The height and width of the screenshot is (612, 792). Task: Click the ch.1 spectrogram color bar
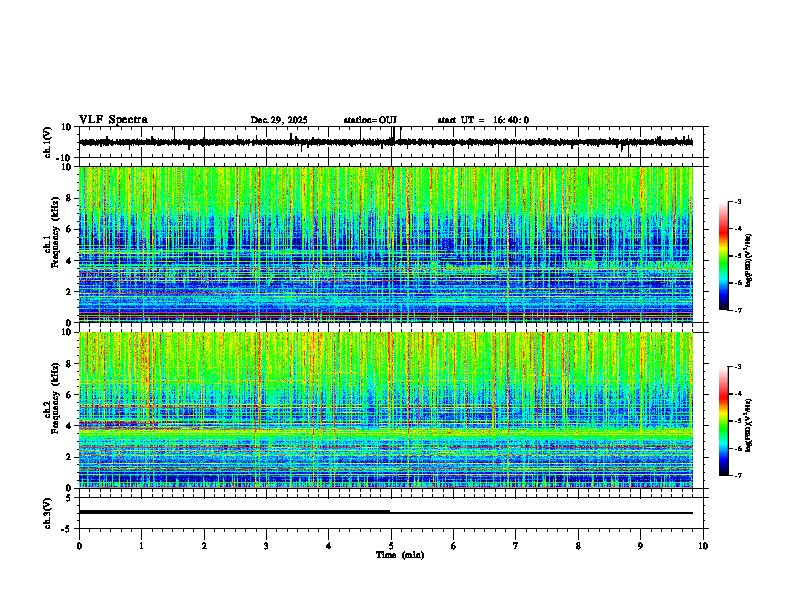pos(723,256)
